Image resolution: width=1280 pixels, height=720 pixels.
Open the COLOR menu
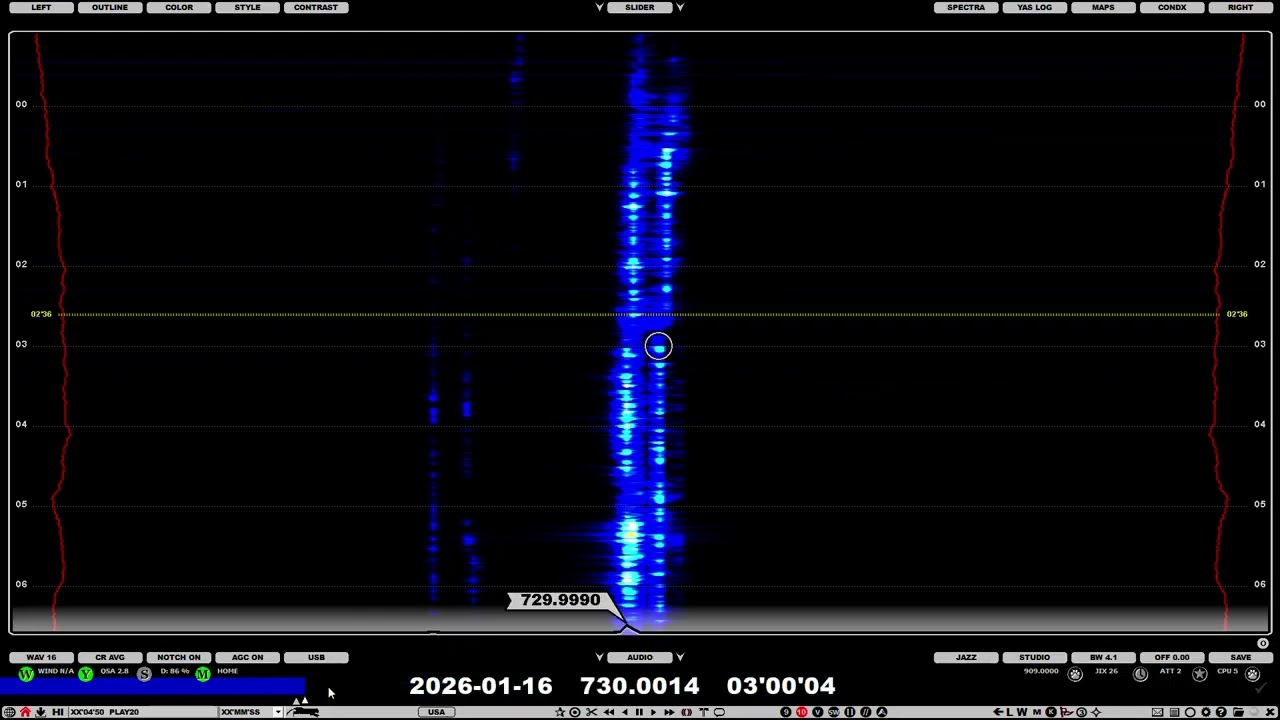[x=179, y=7]
